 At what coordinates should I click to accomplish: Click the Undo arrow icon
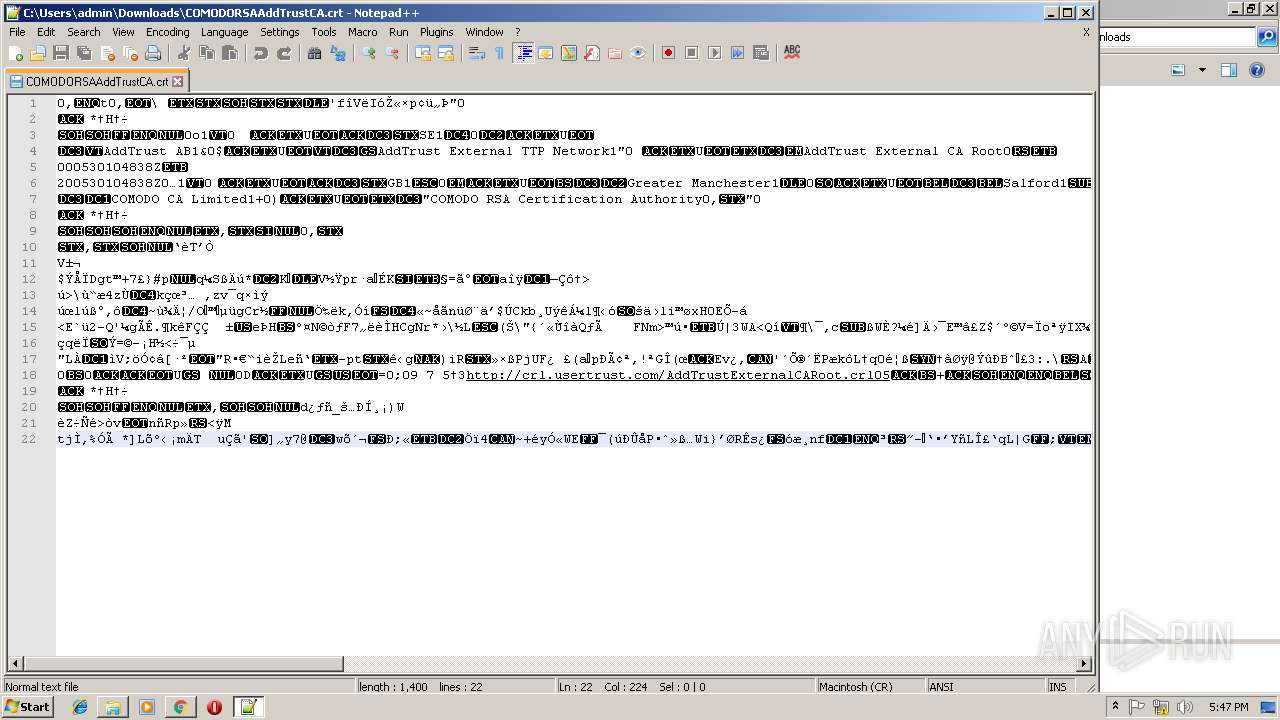261,53
